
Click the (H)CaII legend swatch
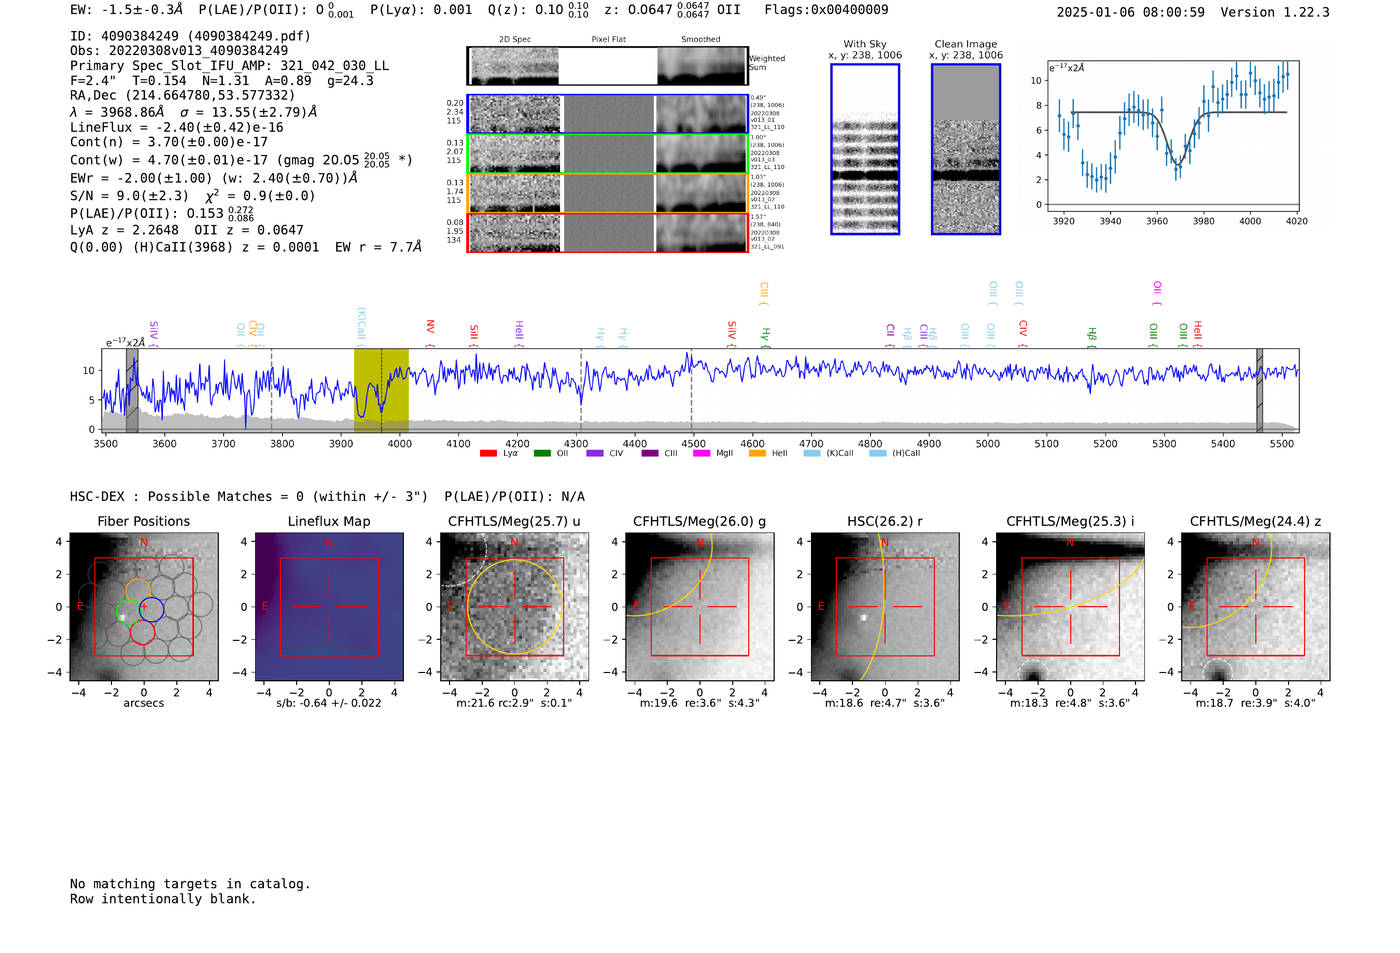878,453
